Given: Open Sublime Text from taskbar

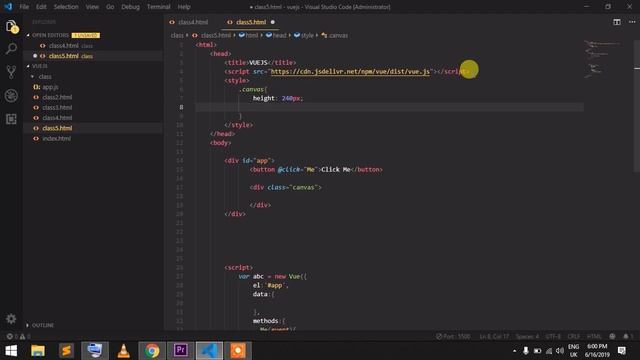Looking at the screenshot, I should [x=66, y=351].
